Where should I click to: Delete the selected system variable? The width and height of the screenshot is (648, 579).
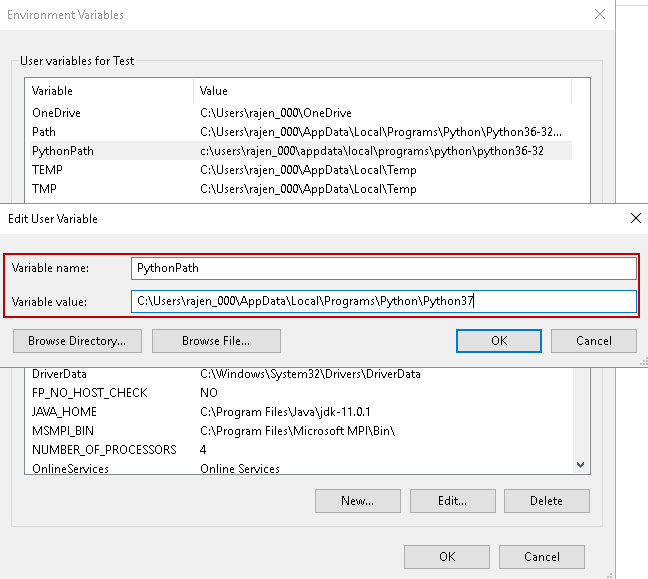point(546,500)
